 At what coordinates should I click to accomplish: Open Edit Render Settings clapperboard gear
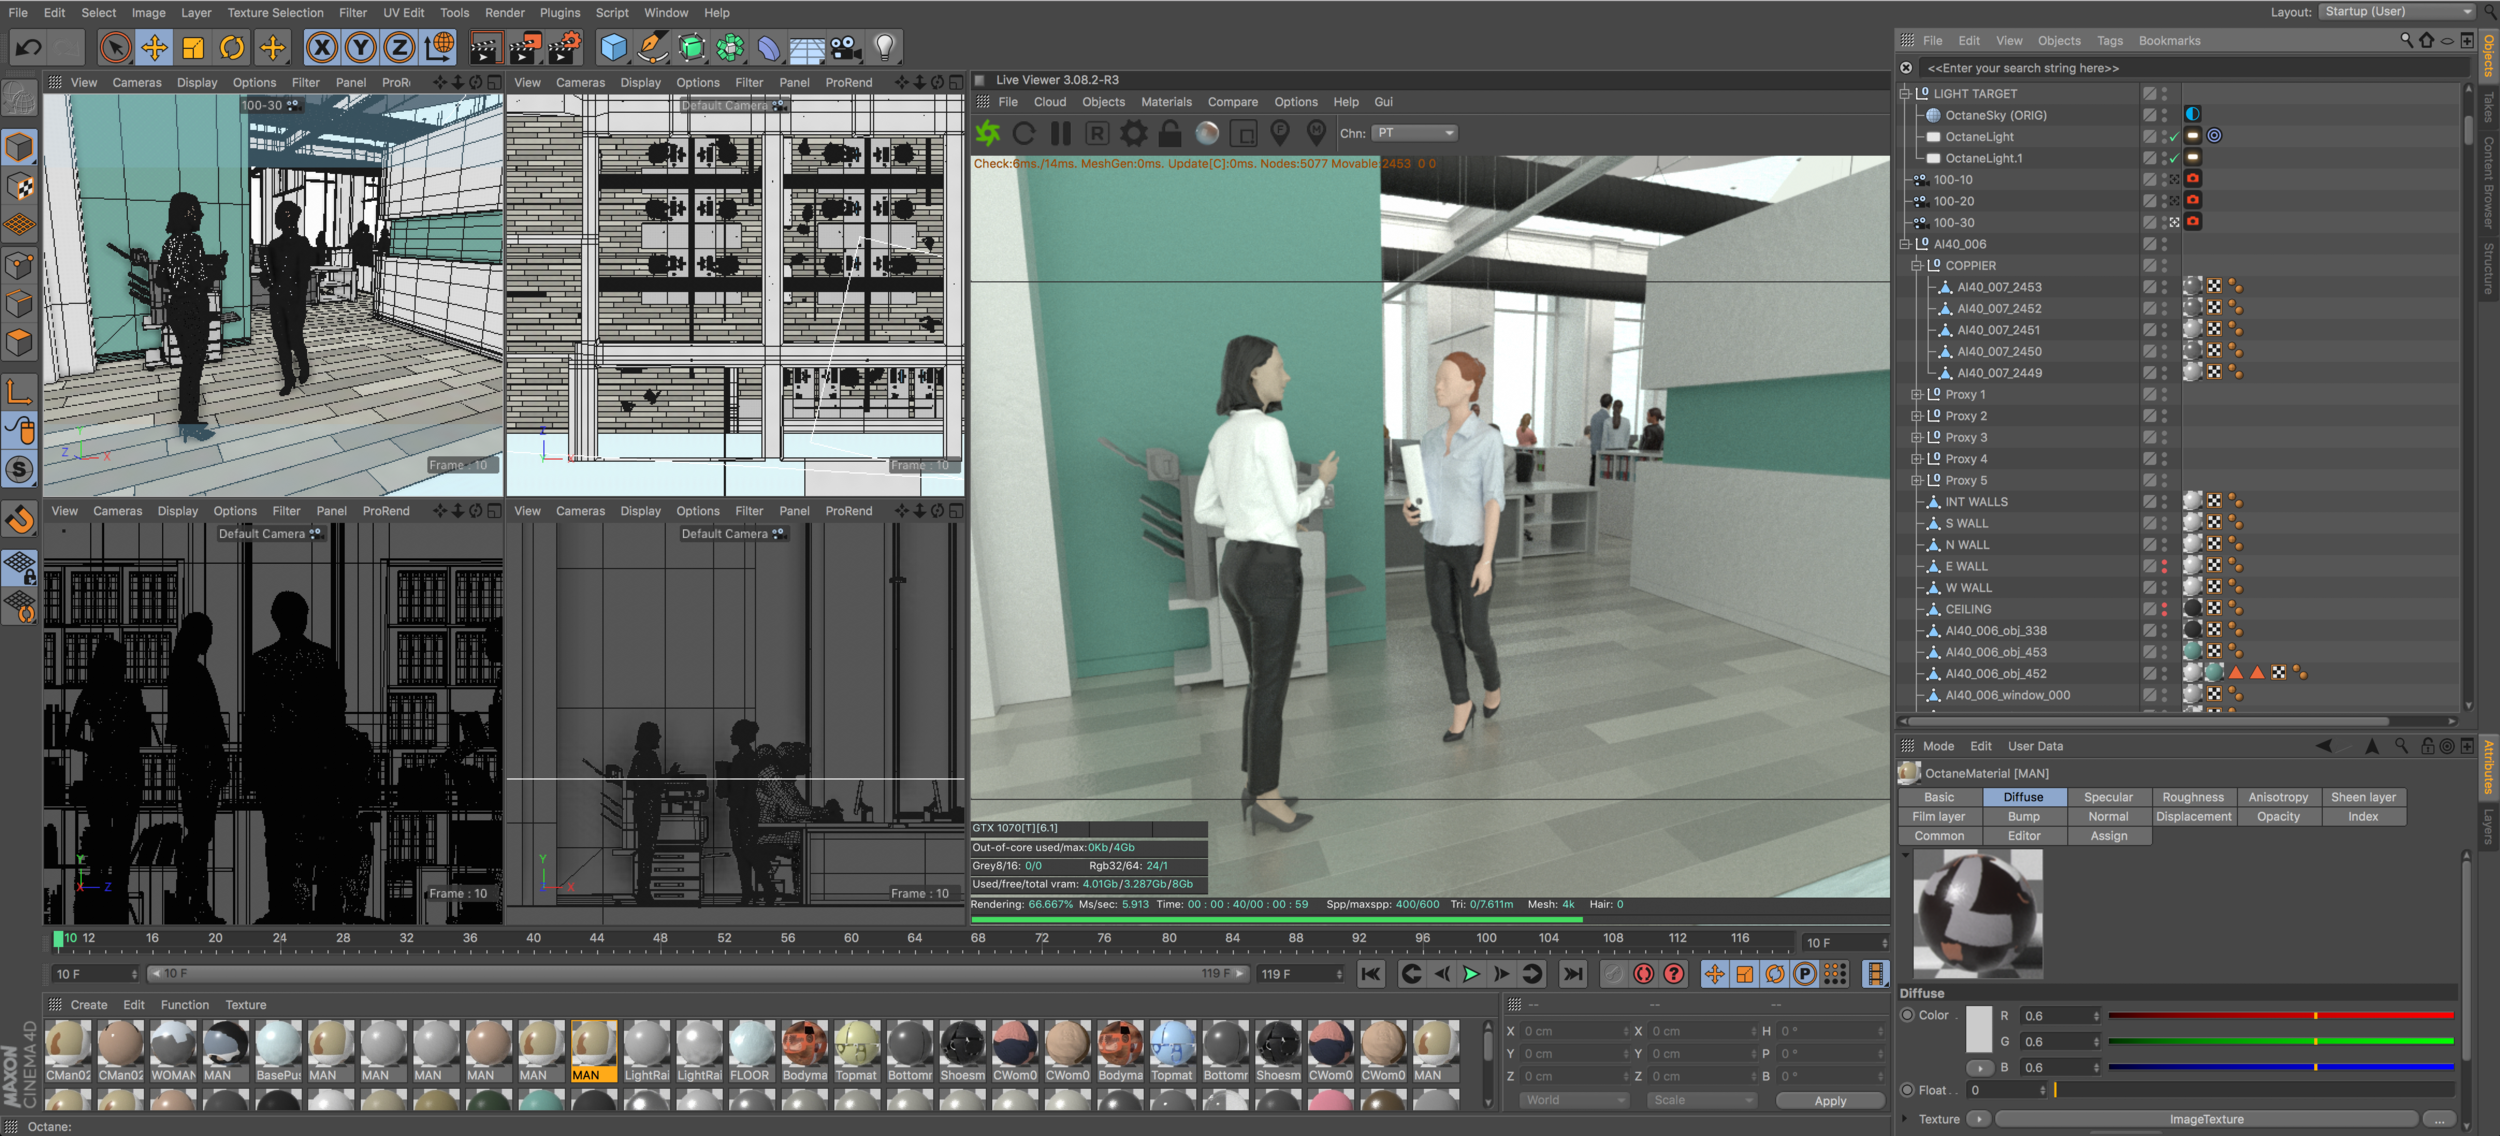tap(566, 47)
